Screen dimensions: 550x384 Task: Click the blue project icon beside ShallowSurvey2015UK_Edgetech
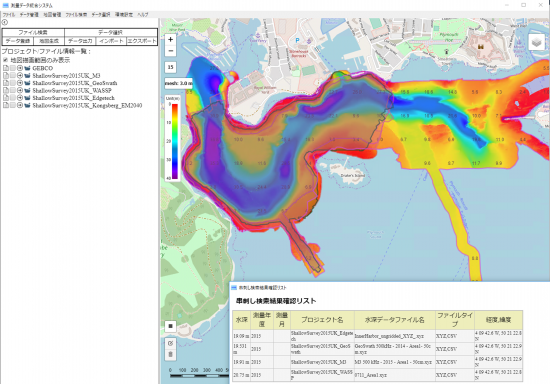pos(27,98)
